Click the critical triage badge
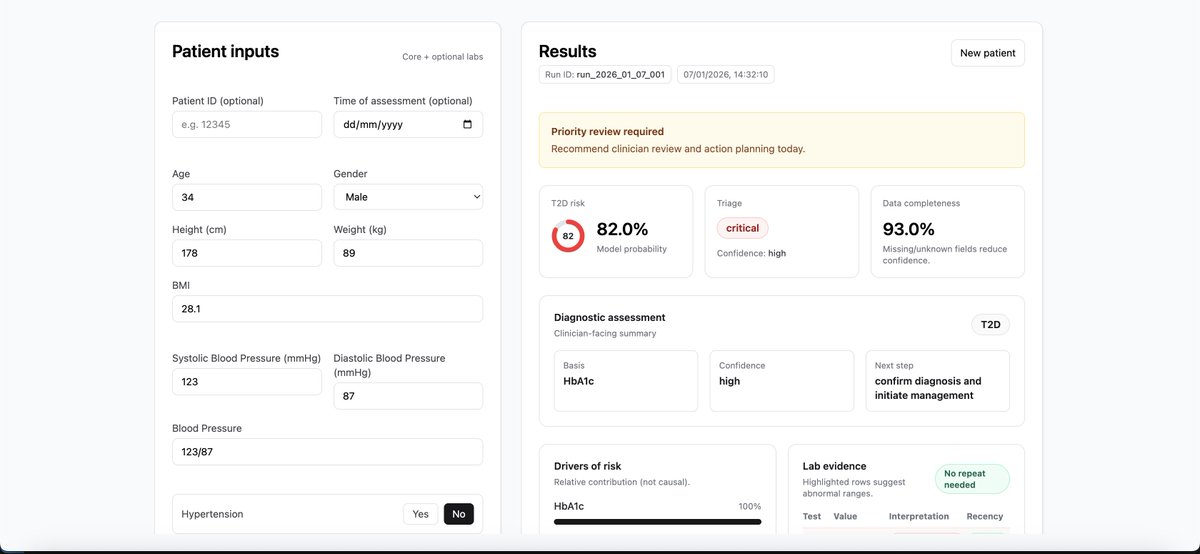Viewport: 1200px width, 554px height. point(742,228)
